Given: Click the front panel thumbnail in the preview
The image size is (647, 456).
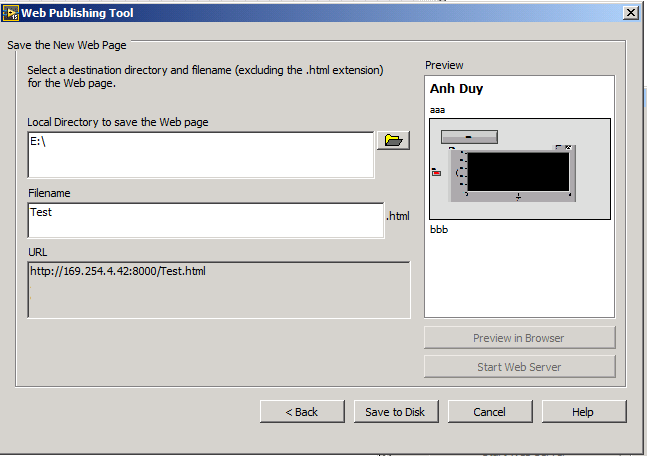Looking at the screenshot, I should pos(520,169).
